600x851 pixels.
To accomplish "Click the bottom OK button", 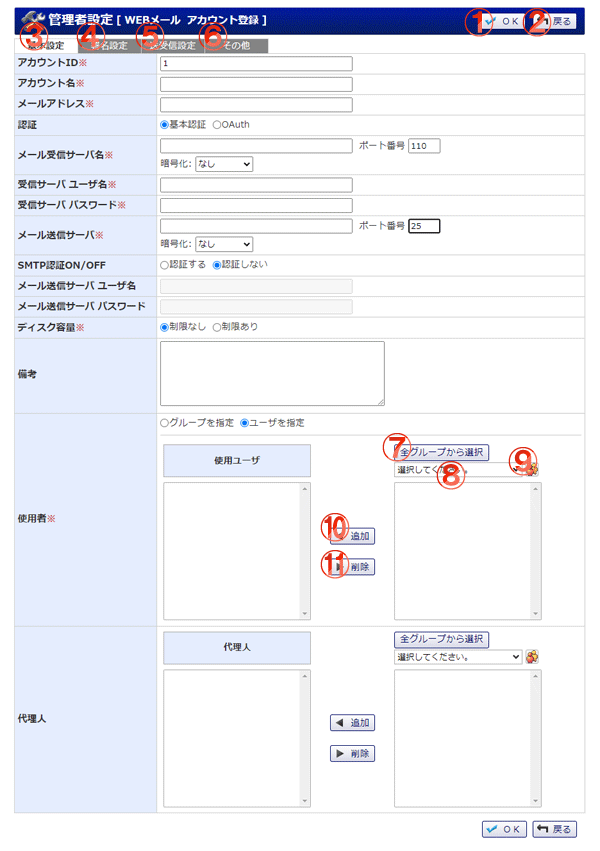I will (504, 829).
